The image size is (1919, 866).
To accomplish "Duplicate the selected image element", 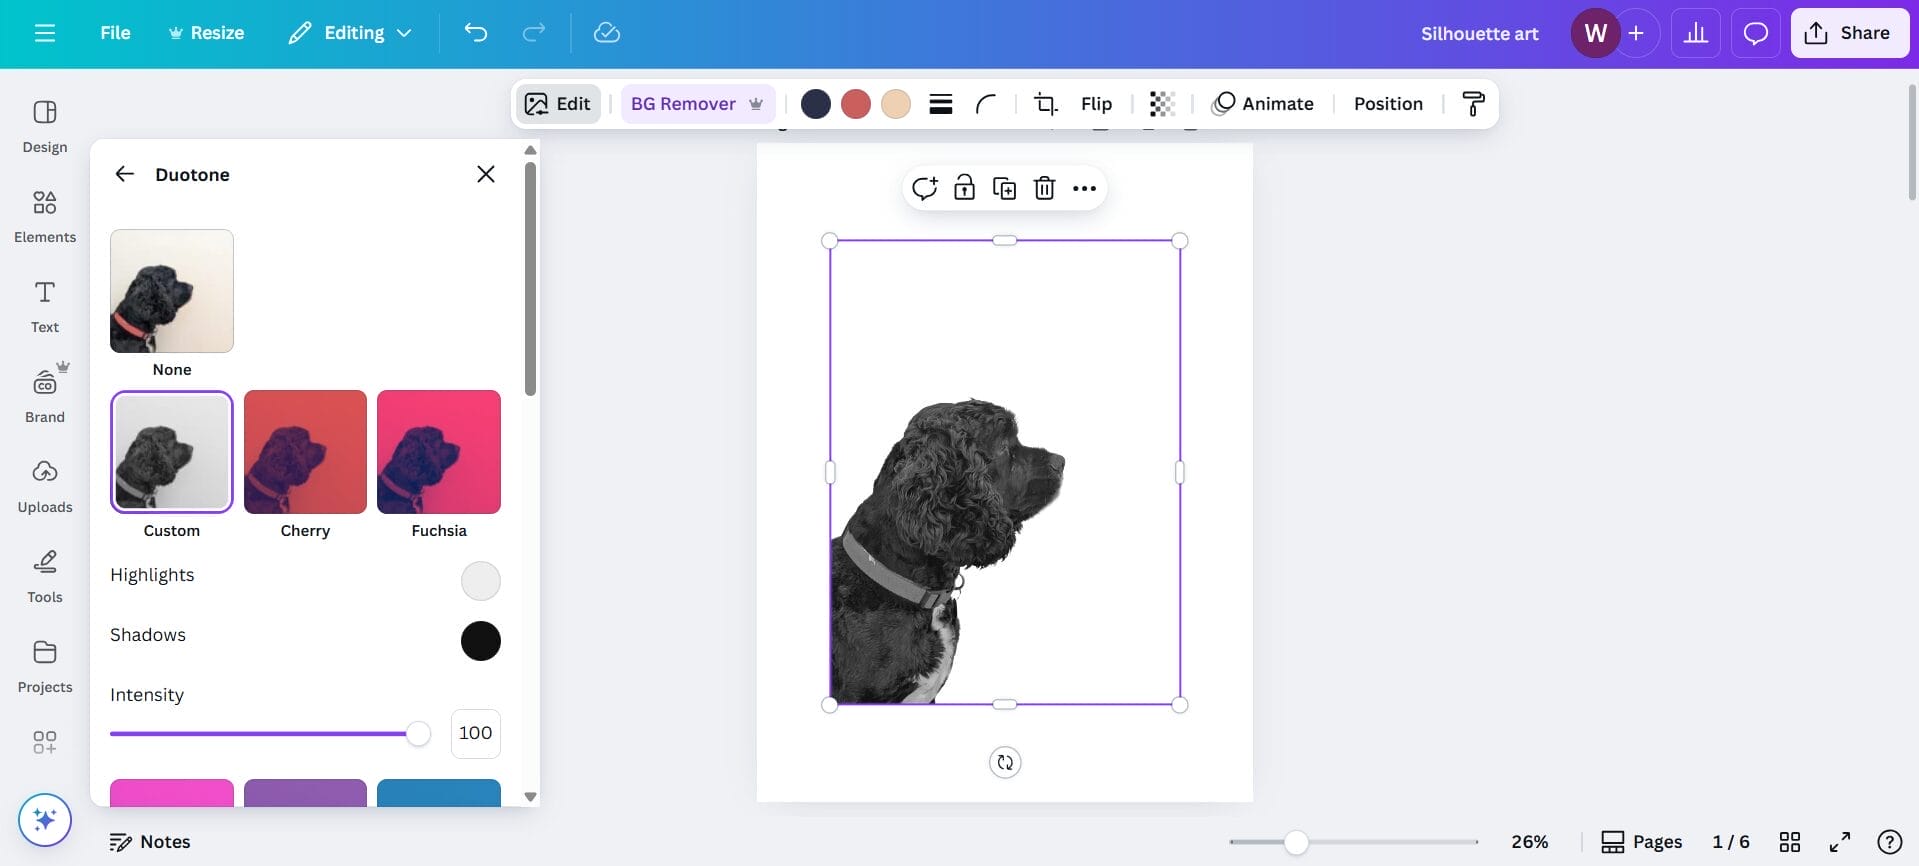I will tap(1005, 188).
